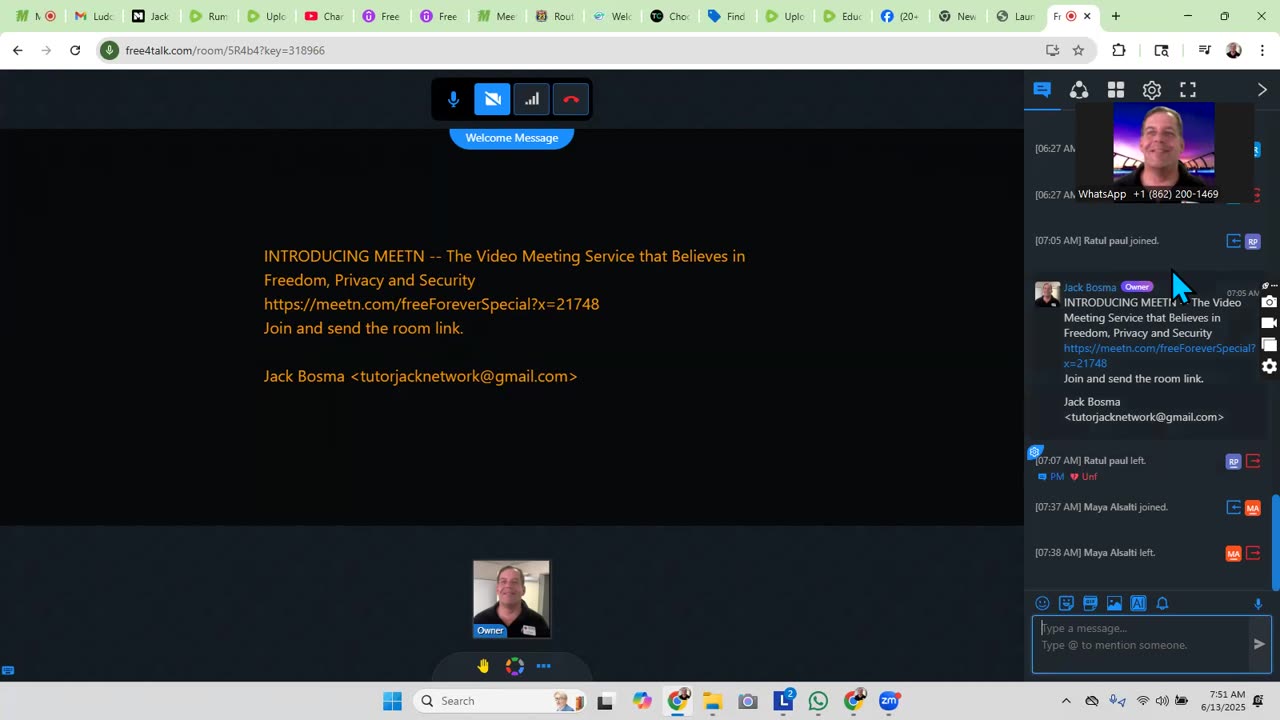The width and height of the screenshot is (1280, 720).
Task: Send the chat message
Action: click(x=1259, y=644)
